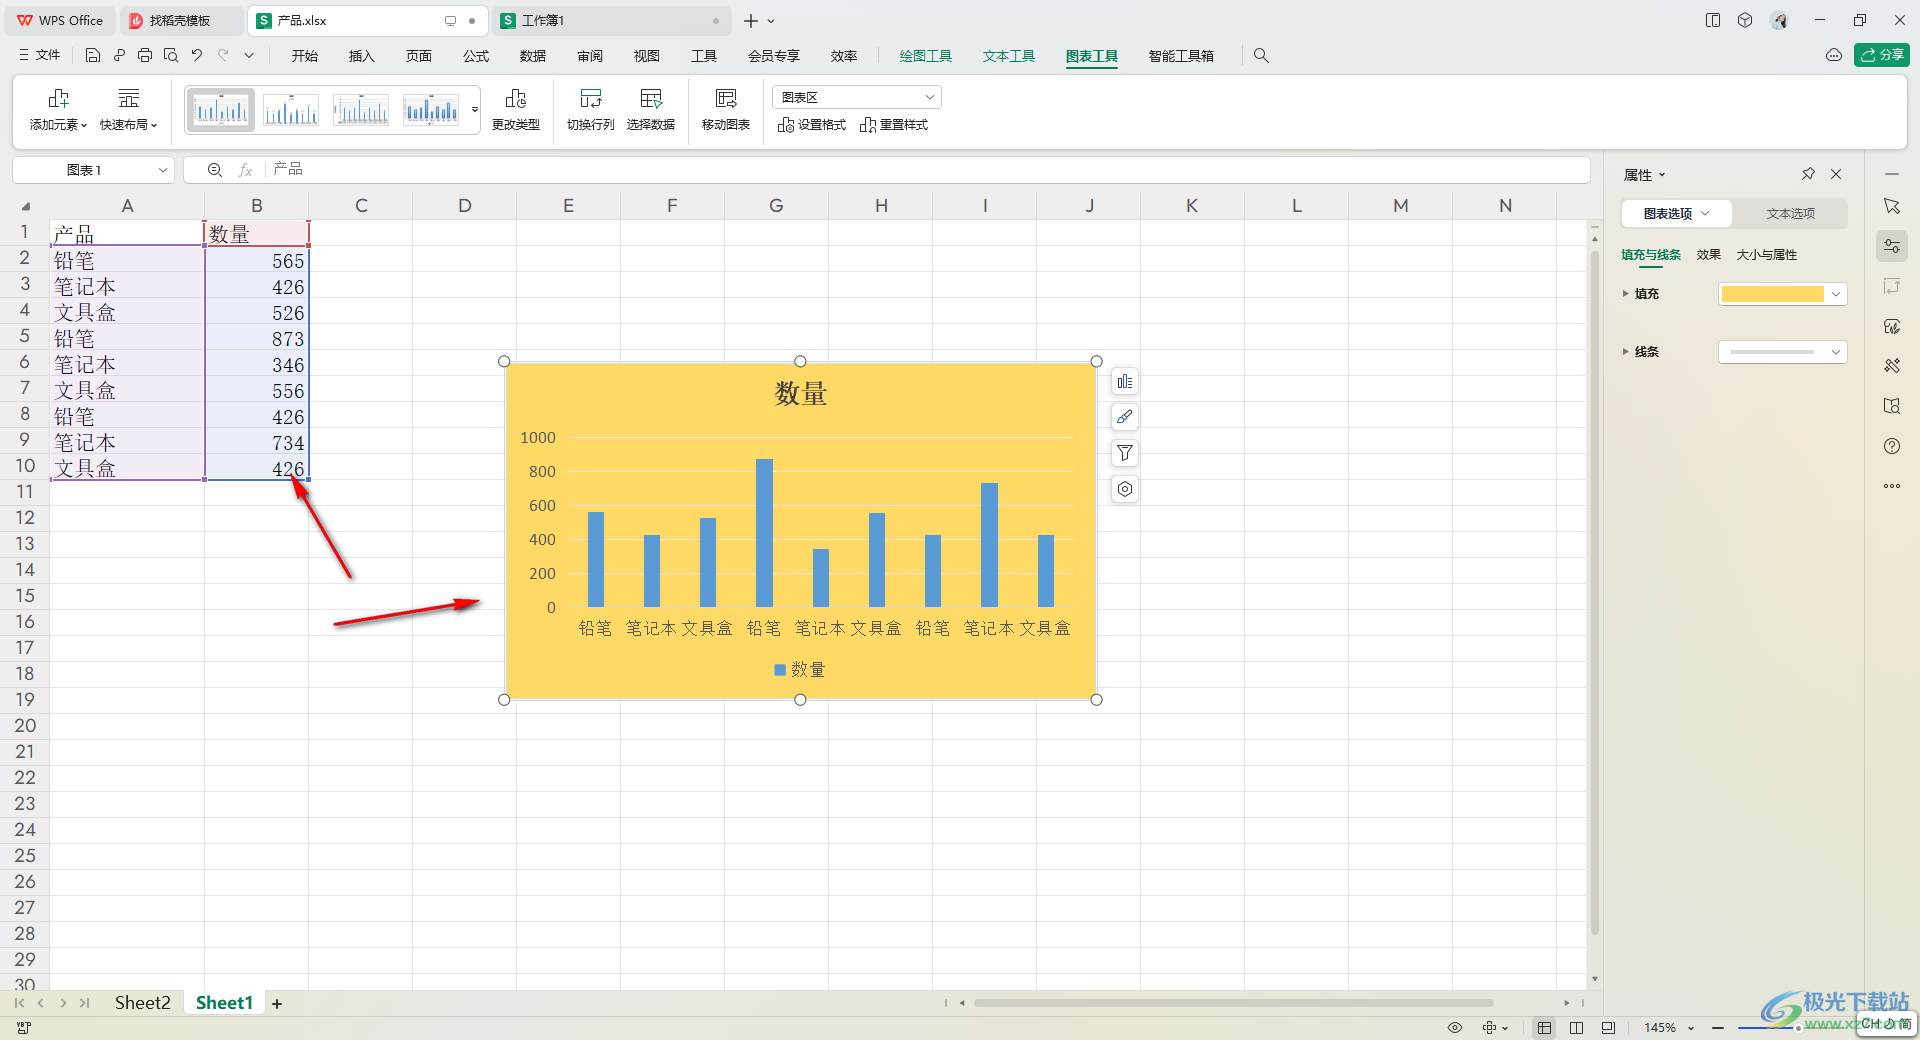Switch to Formula (公式) tab
Screen dimensions: 1920x1040
[x=476, y=56]
